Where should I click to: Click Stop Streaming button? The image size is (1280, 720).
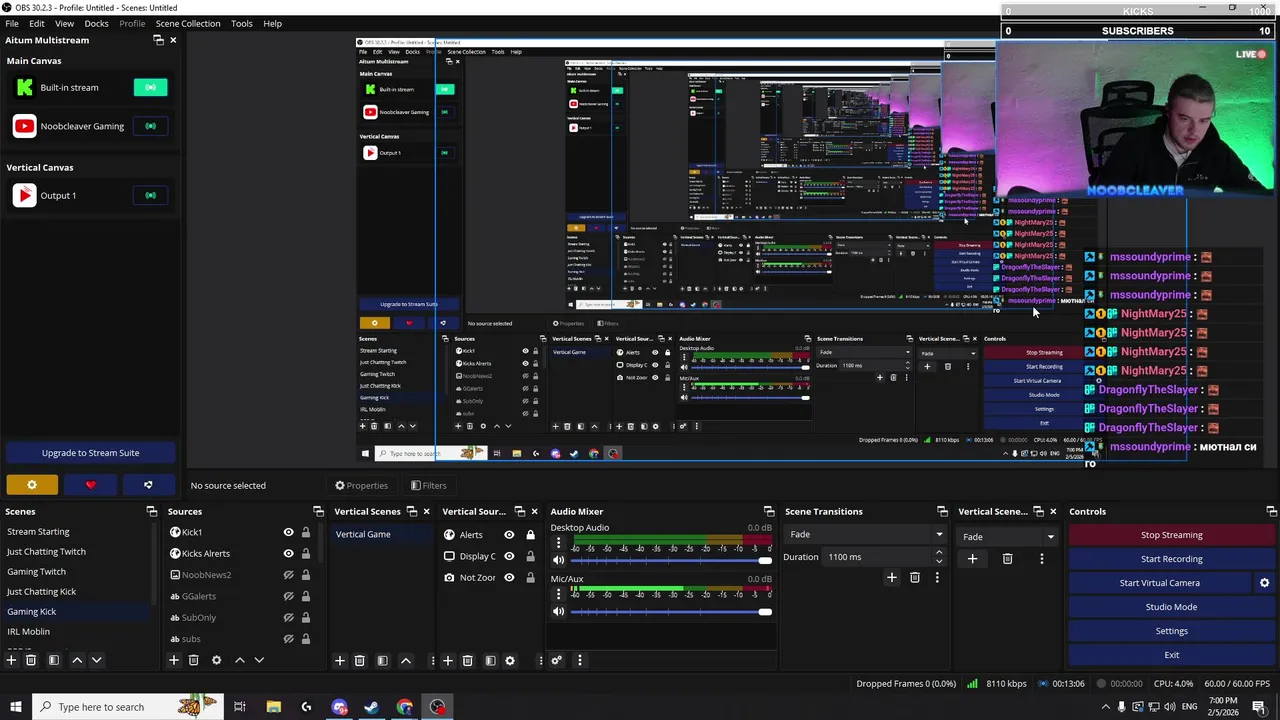click(1172, 535)
